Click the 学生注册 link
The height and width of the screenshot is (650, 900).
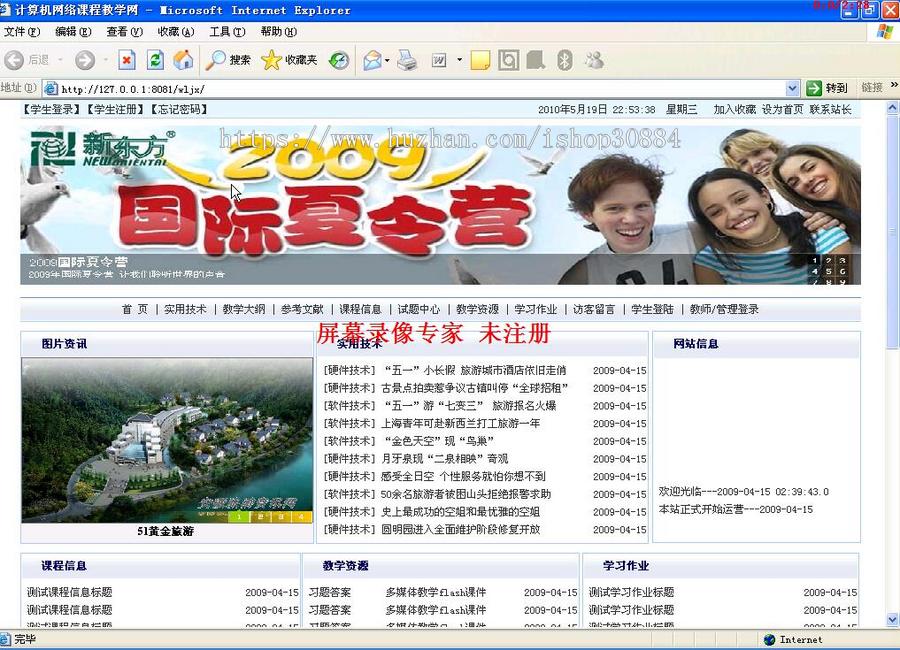115,109
